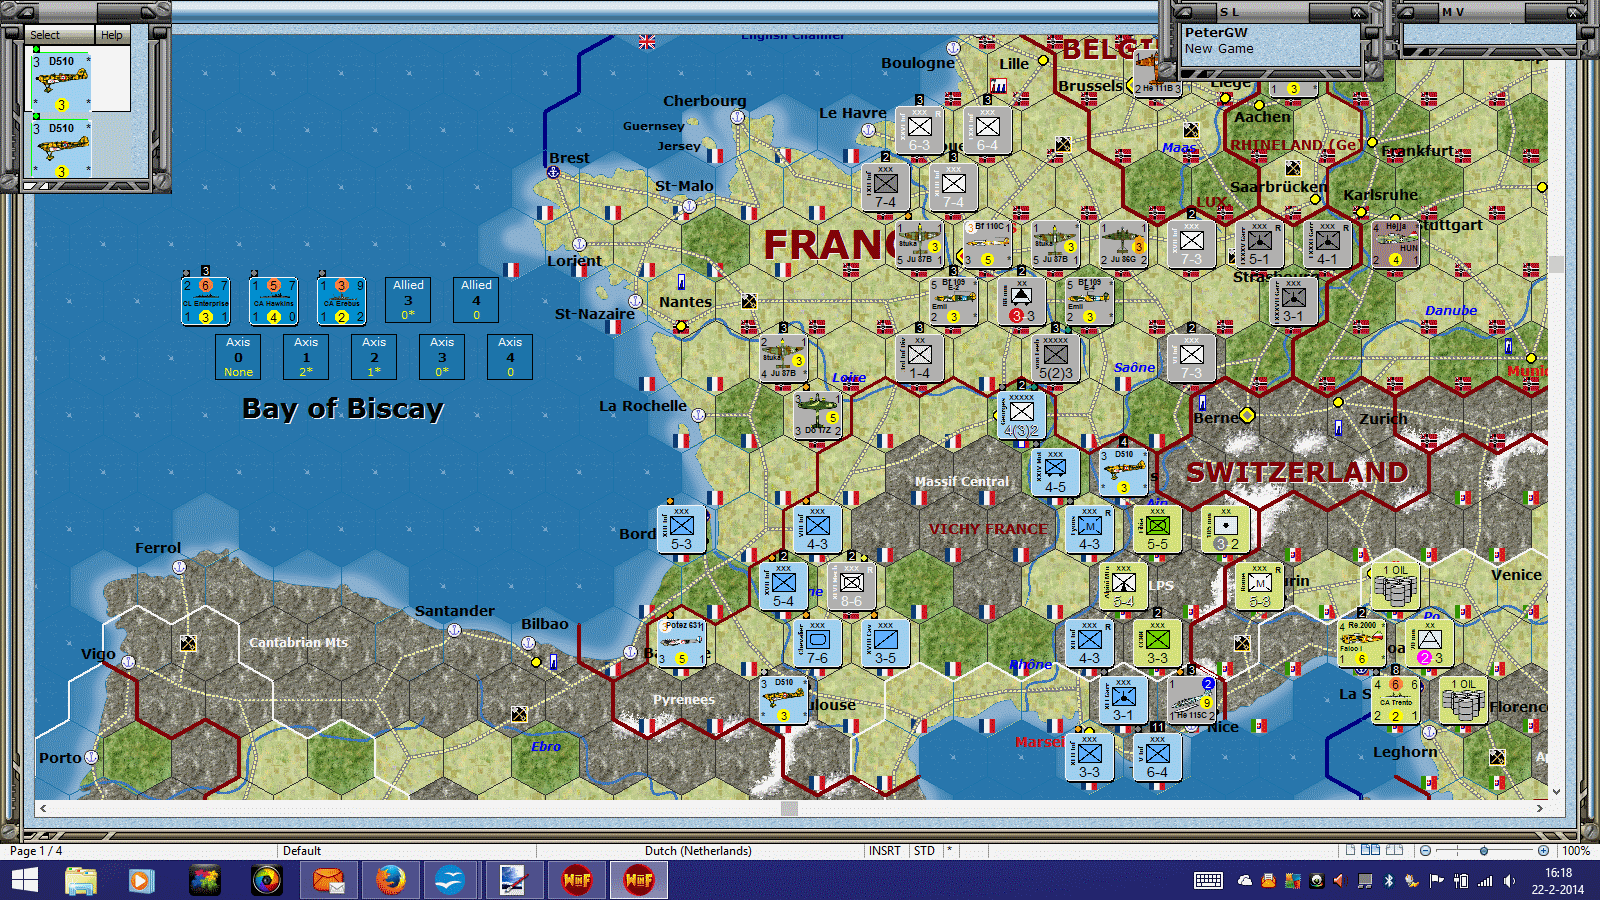Select the CL Enterprise ship counter
The height and width of the screenshot is (900, 1600).
pos(205,301)
